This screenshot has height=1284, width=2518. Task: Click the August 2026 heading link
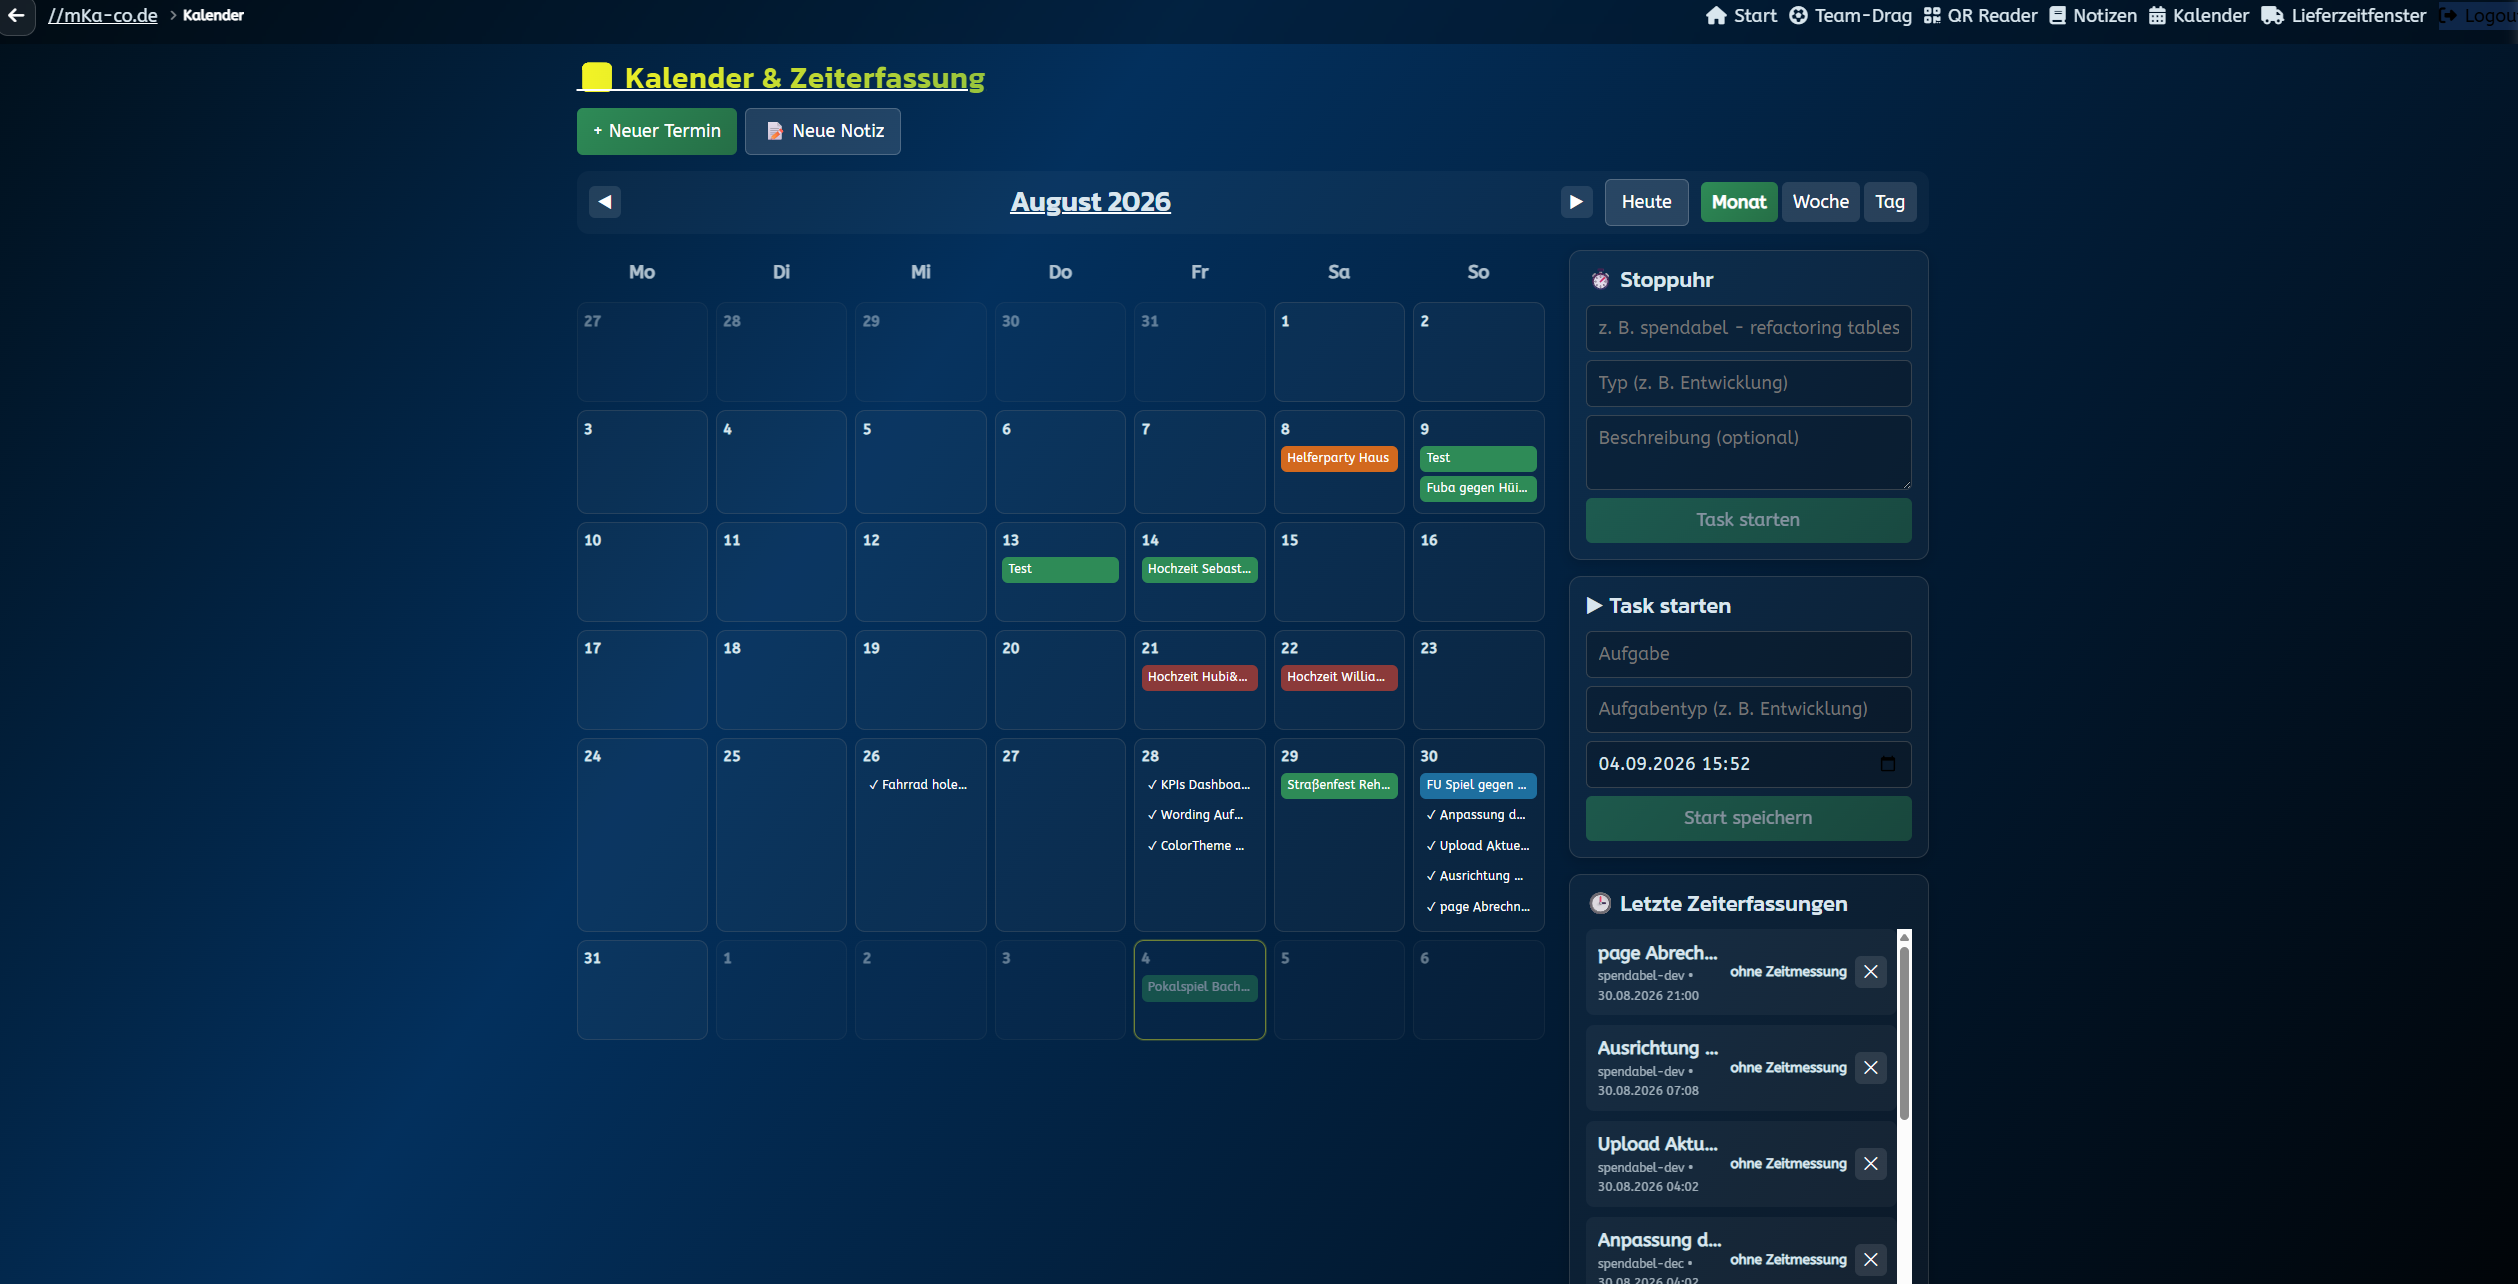coord(1090,202)
